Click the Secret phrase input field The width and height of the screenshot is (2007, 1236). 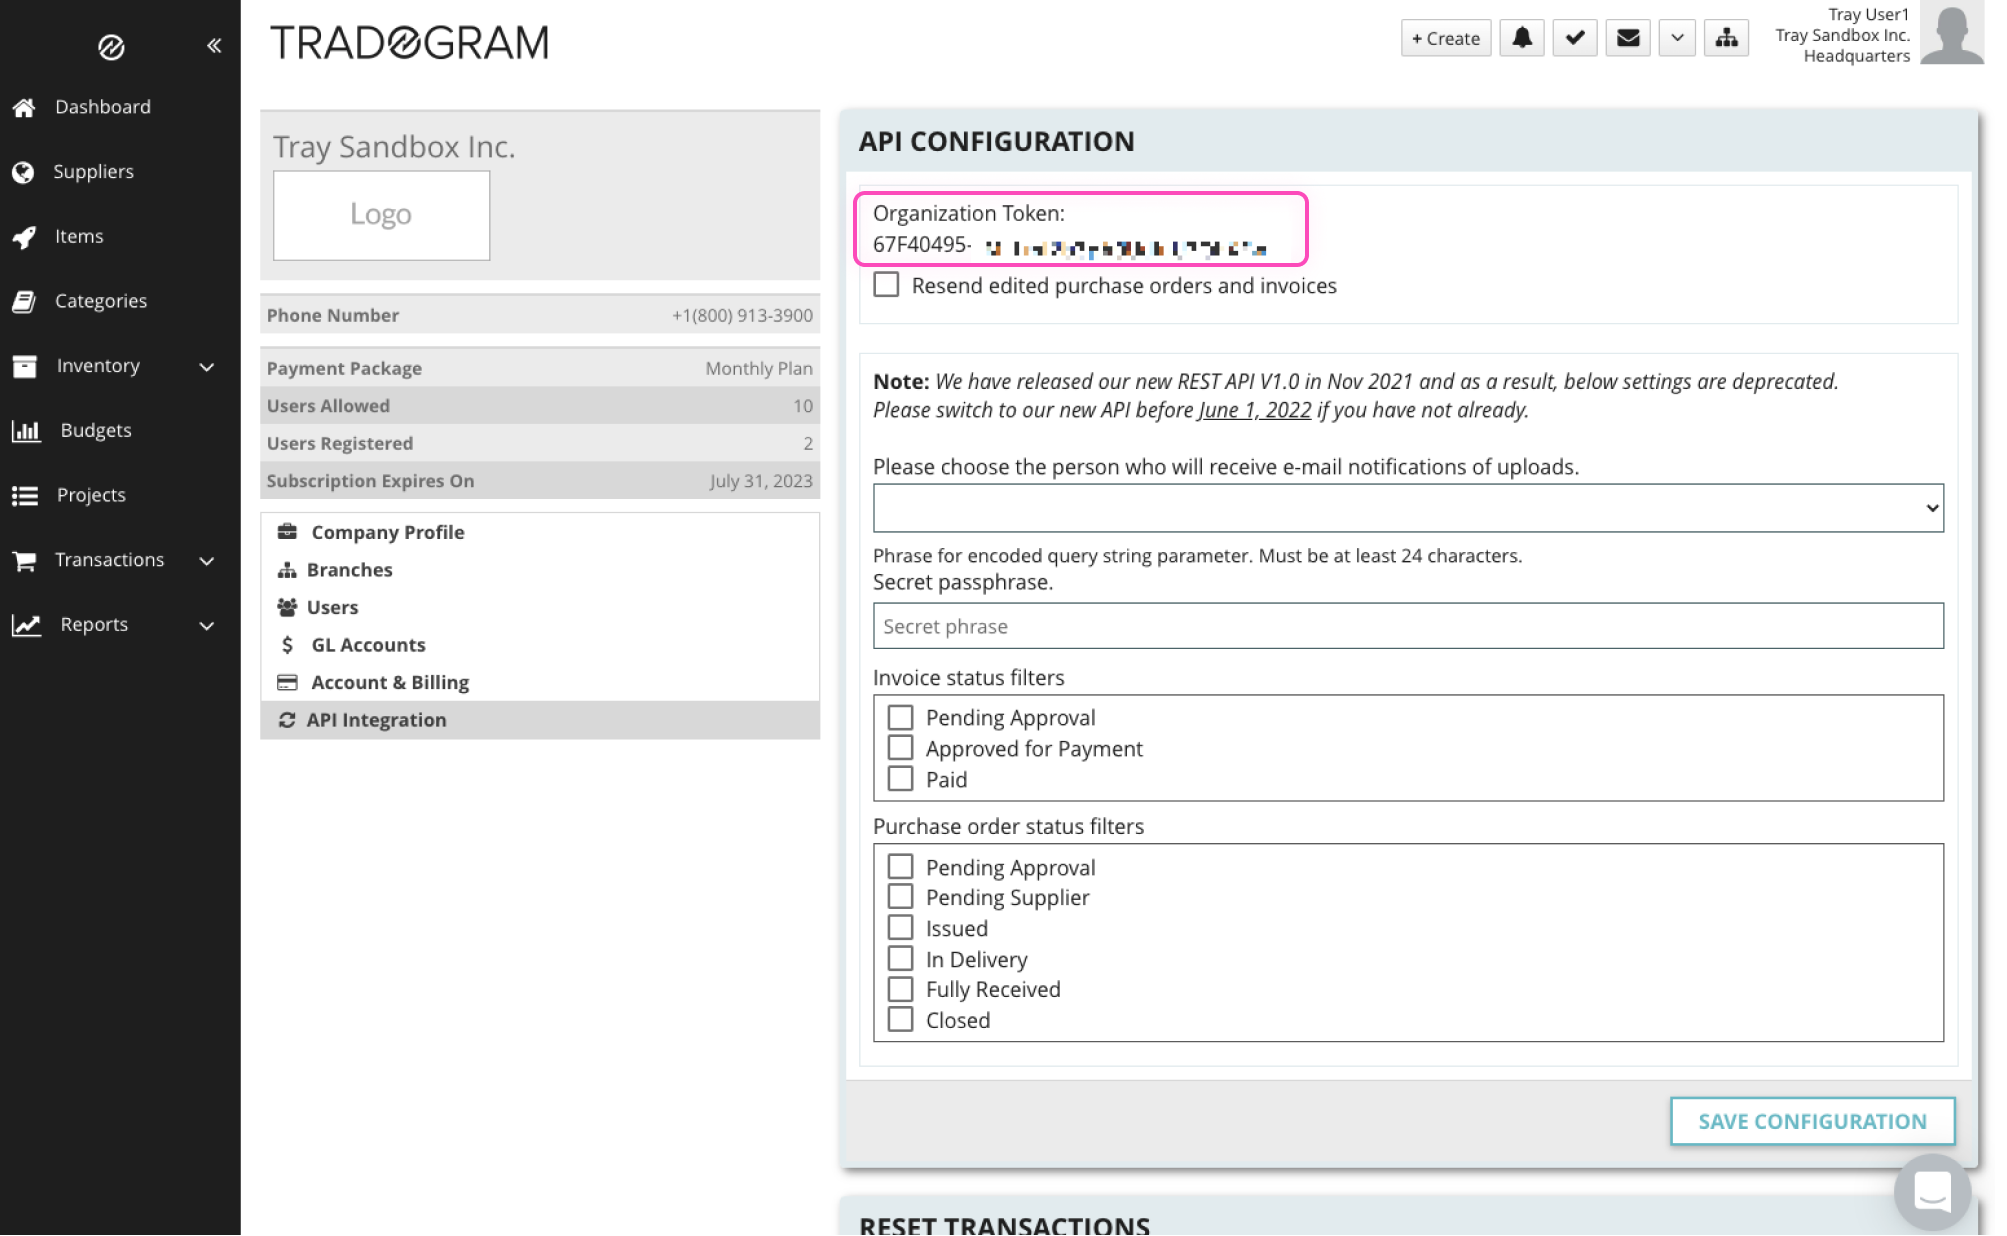coord(1407,626)
